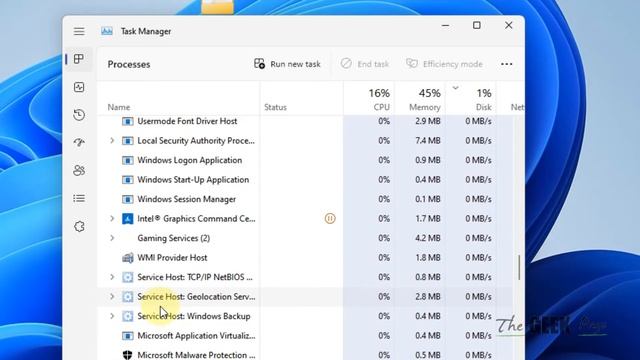640x360 pixels.
Task: Select the Gaming Services (2) row
Action: click(x=305, y=238)
